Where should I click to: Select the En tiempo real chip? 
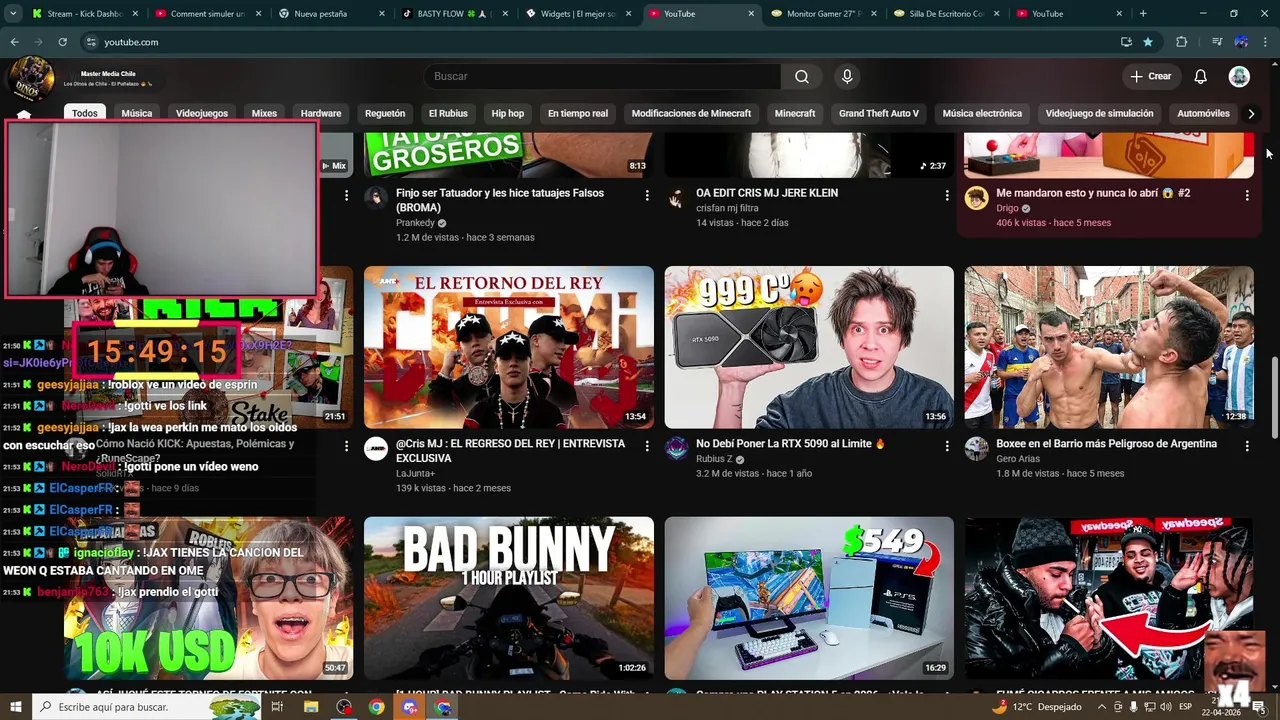[578, 114]
